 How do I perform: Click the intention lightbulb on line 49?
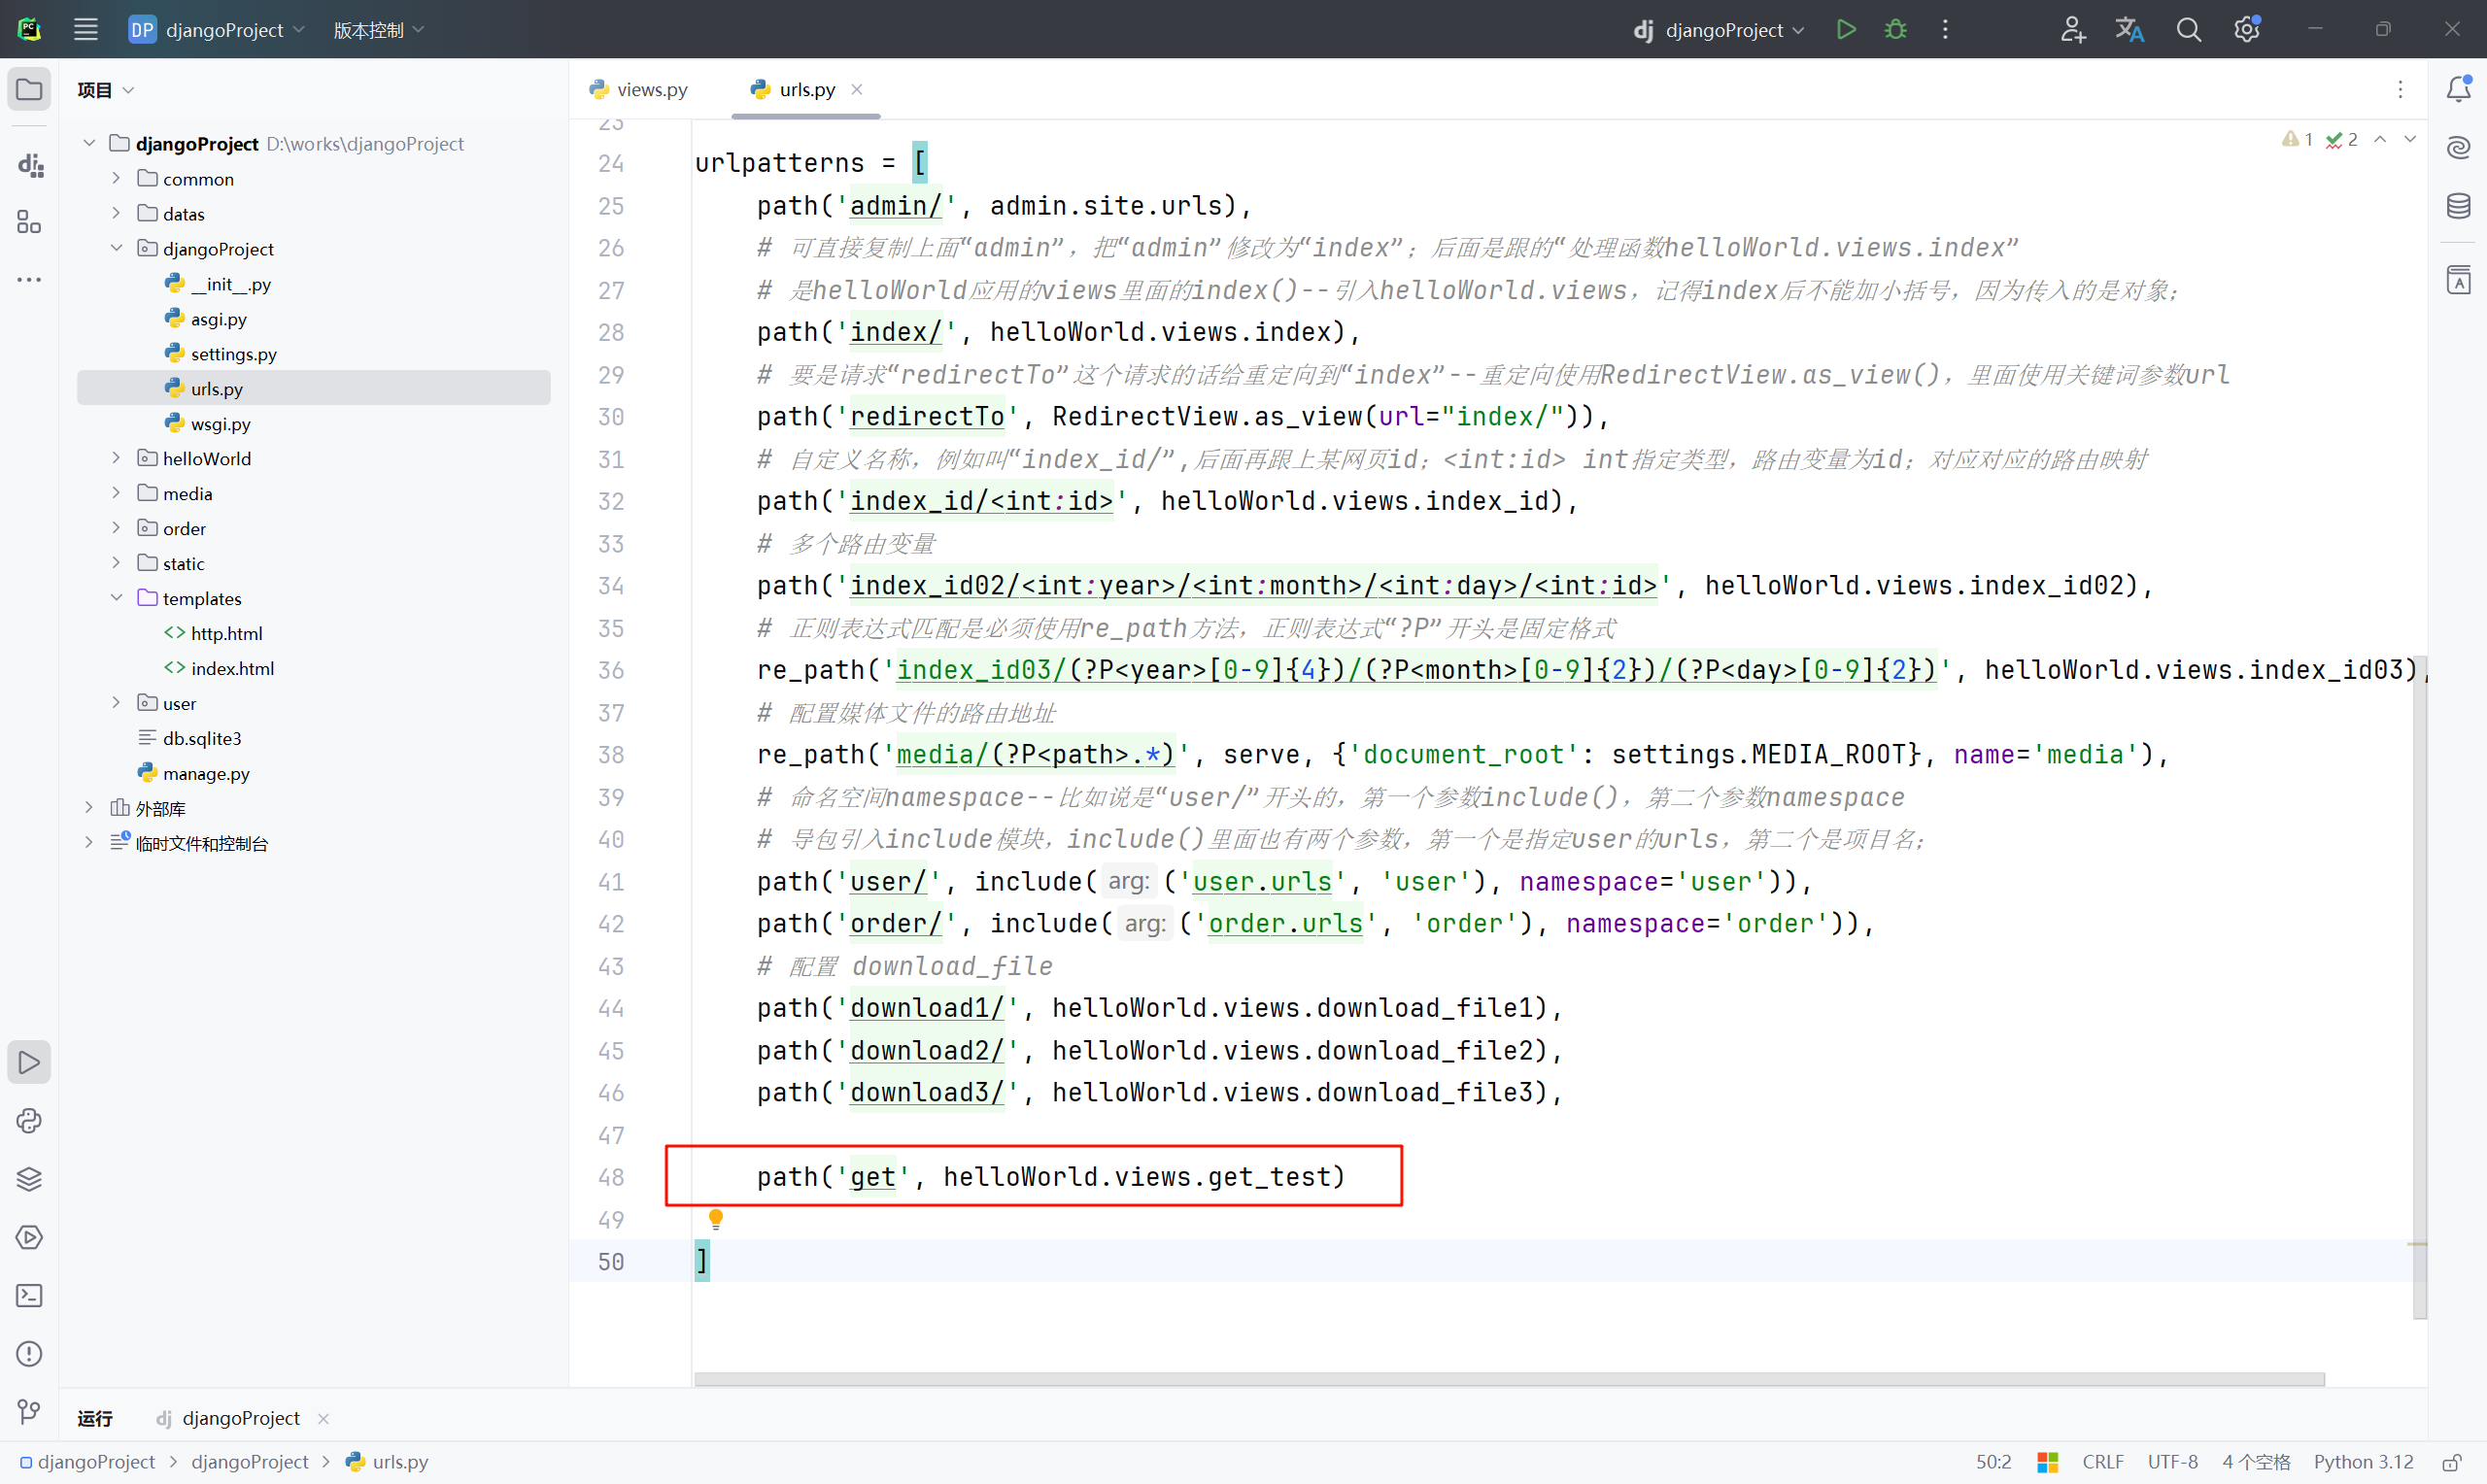pos(716,1219)
